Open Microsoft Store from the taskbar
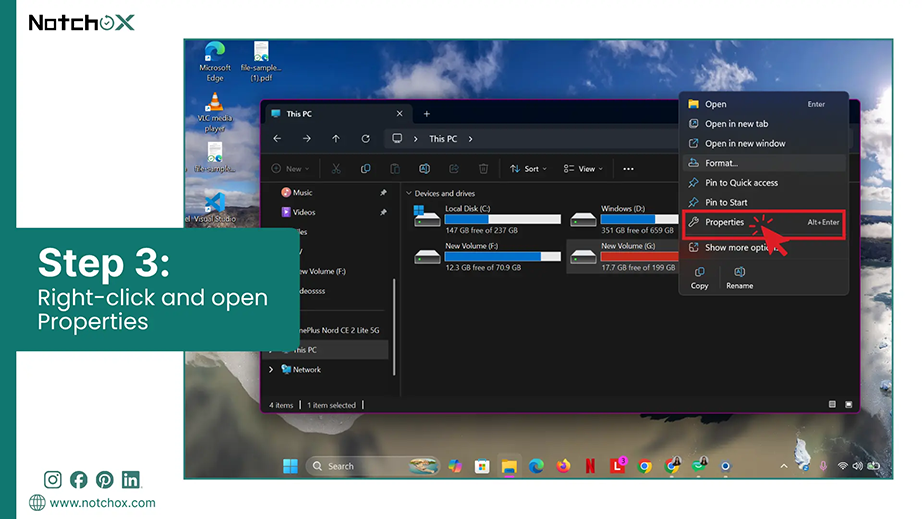Screen dimensions: 922x519 pos(482,466)
